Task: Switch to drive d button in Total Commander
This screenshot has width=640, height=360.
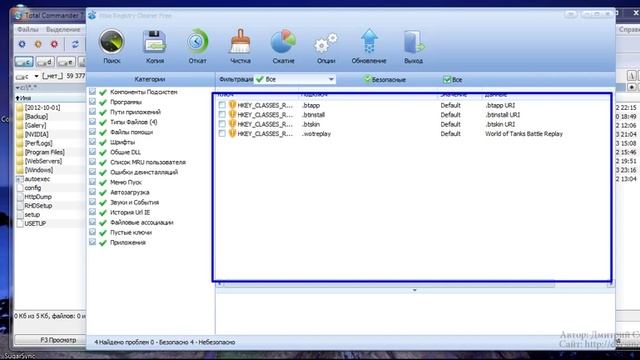Action: point(45,62)
